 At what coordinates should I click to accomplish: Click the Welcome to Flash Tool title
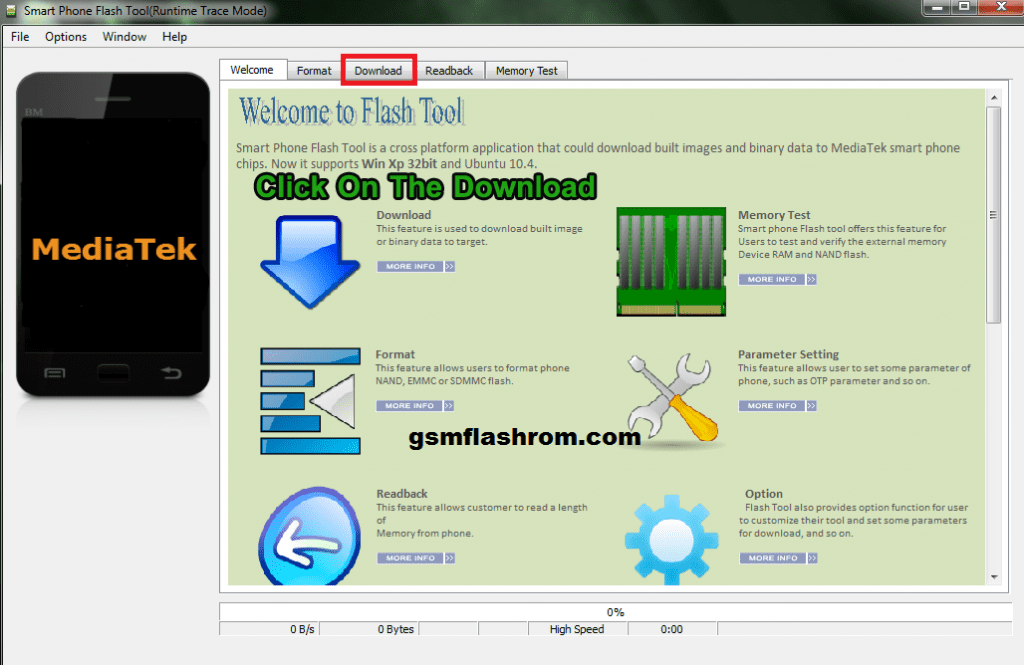click(x=352, y=111)
